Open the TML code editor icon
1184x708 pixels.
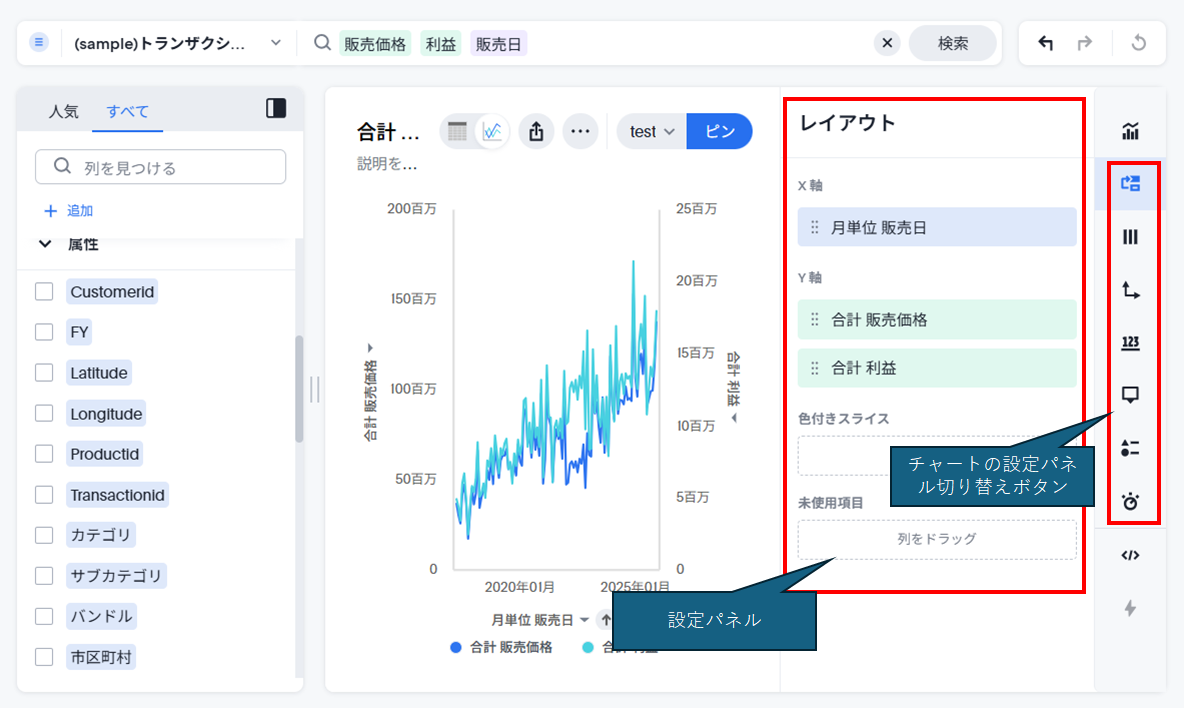click(1130, 555)
